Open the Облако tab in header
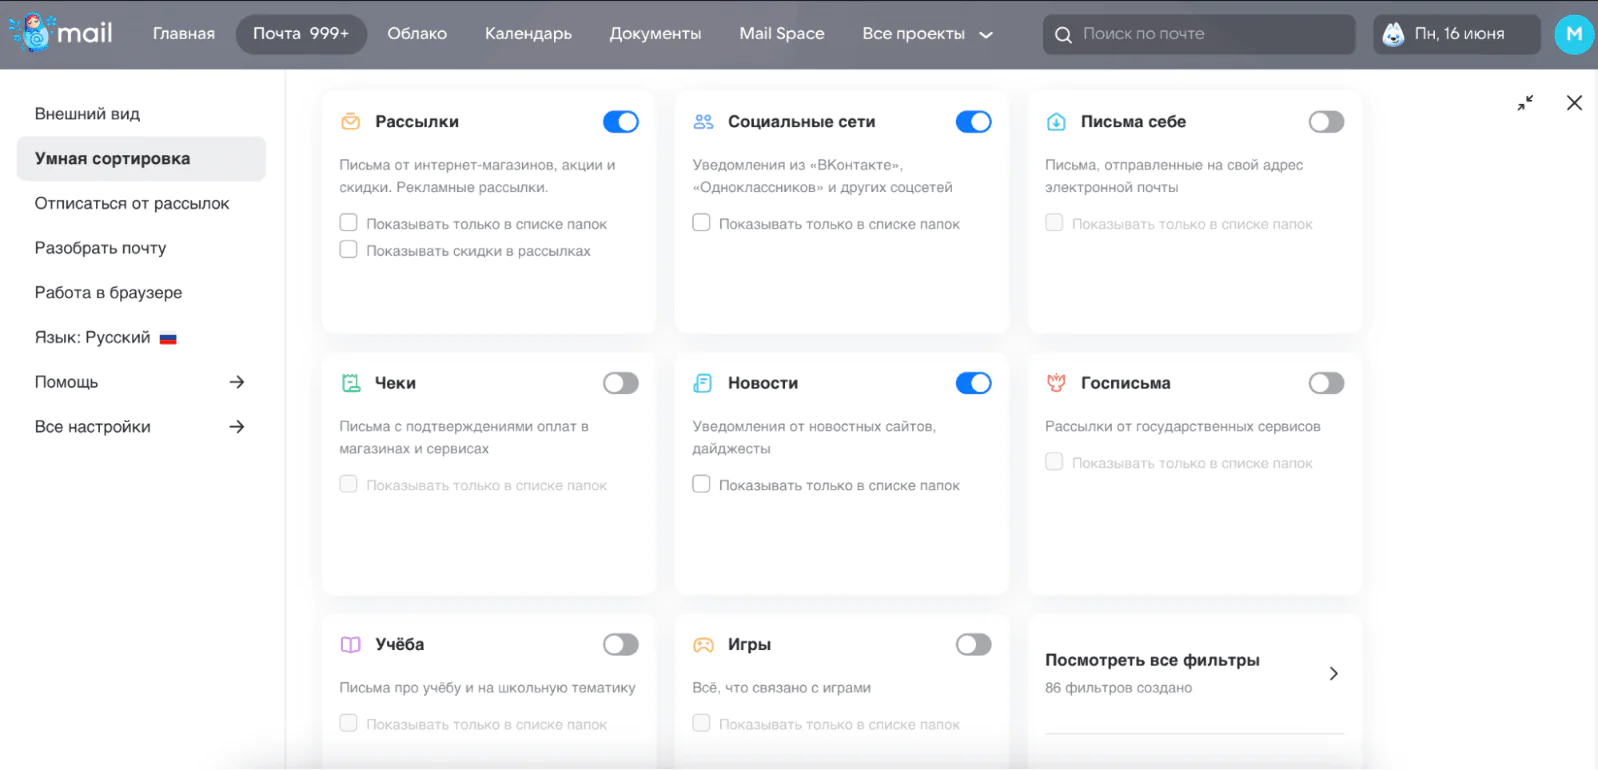 tap(417, 34)
